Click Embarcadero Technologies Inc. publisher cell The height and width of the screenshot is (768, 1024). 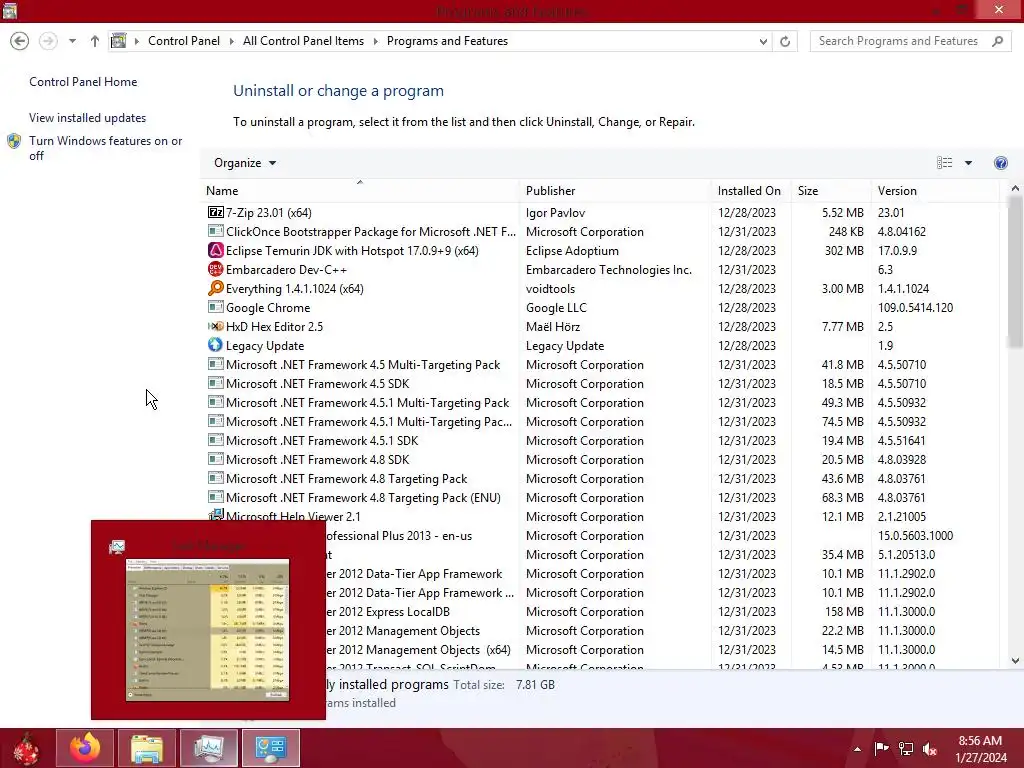(609, 270)
